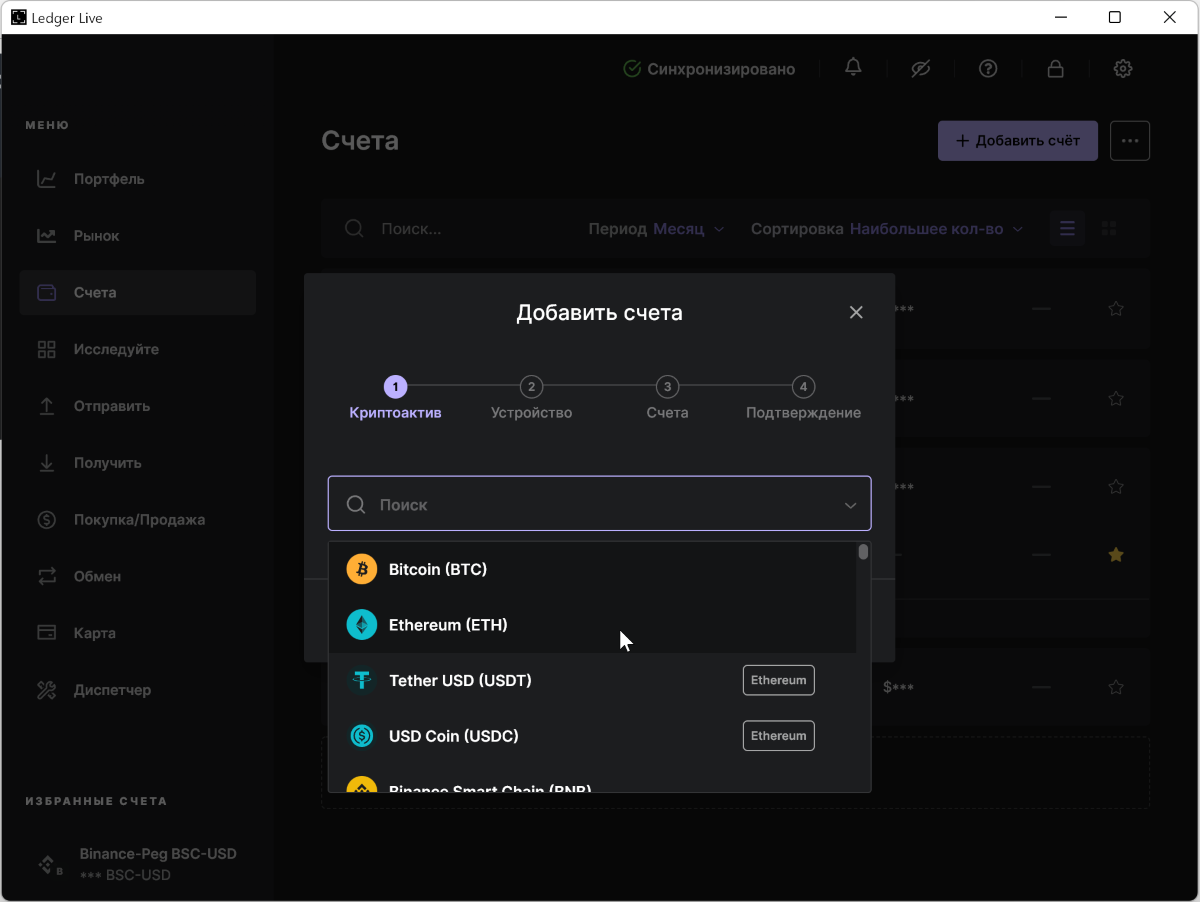
Task: Open Отправить in sidebar
Action: point(137,406)
